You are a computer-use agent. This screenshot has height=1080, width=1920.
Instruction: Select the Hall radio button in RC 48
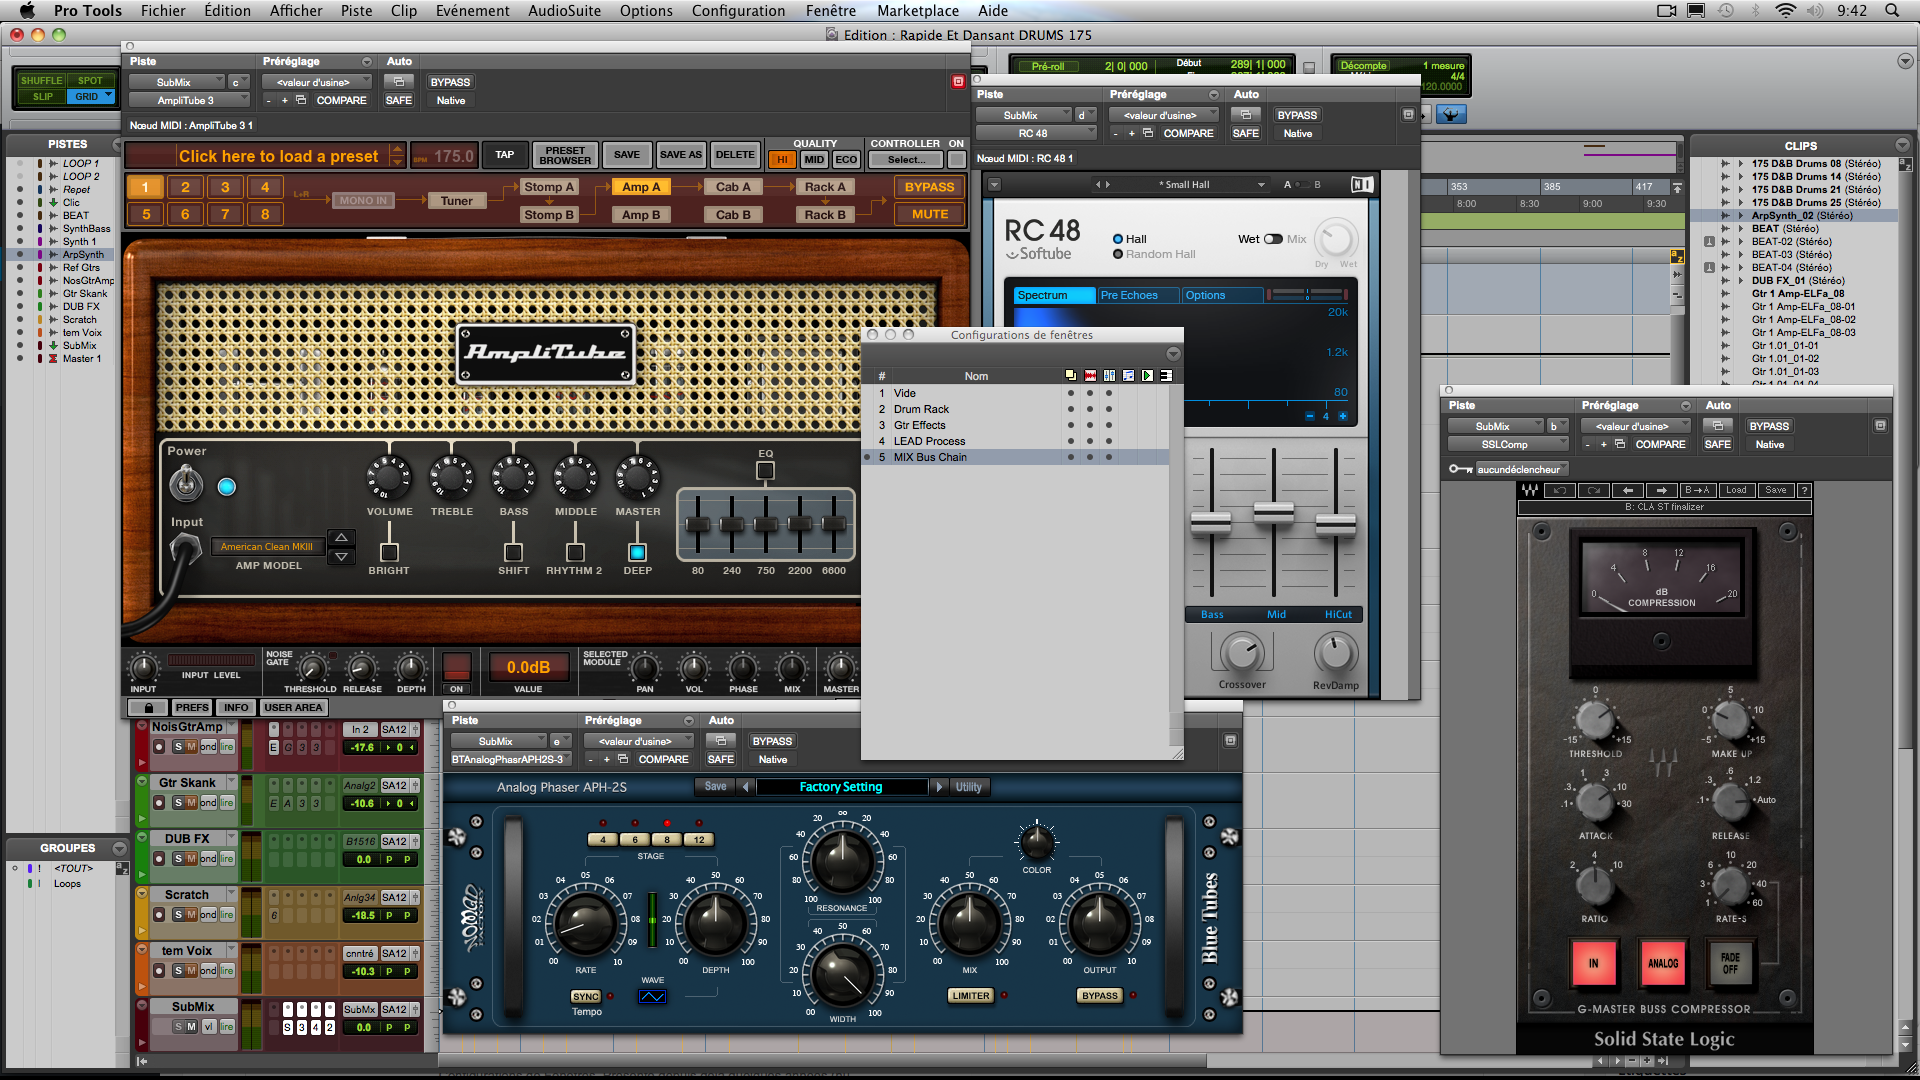(1118, 239)
